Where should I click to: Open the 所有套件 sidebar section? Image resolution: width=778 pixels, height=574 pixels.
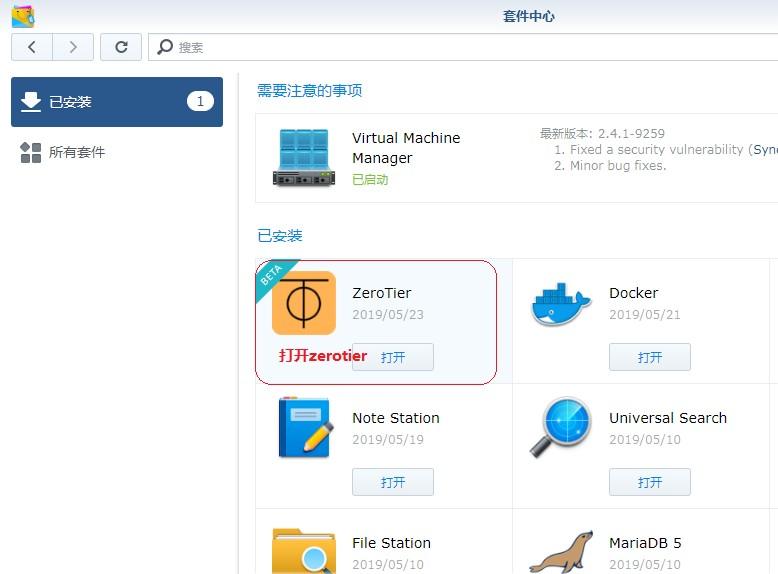click(x=117, y=152)
